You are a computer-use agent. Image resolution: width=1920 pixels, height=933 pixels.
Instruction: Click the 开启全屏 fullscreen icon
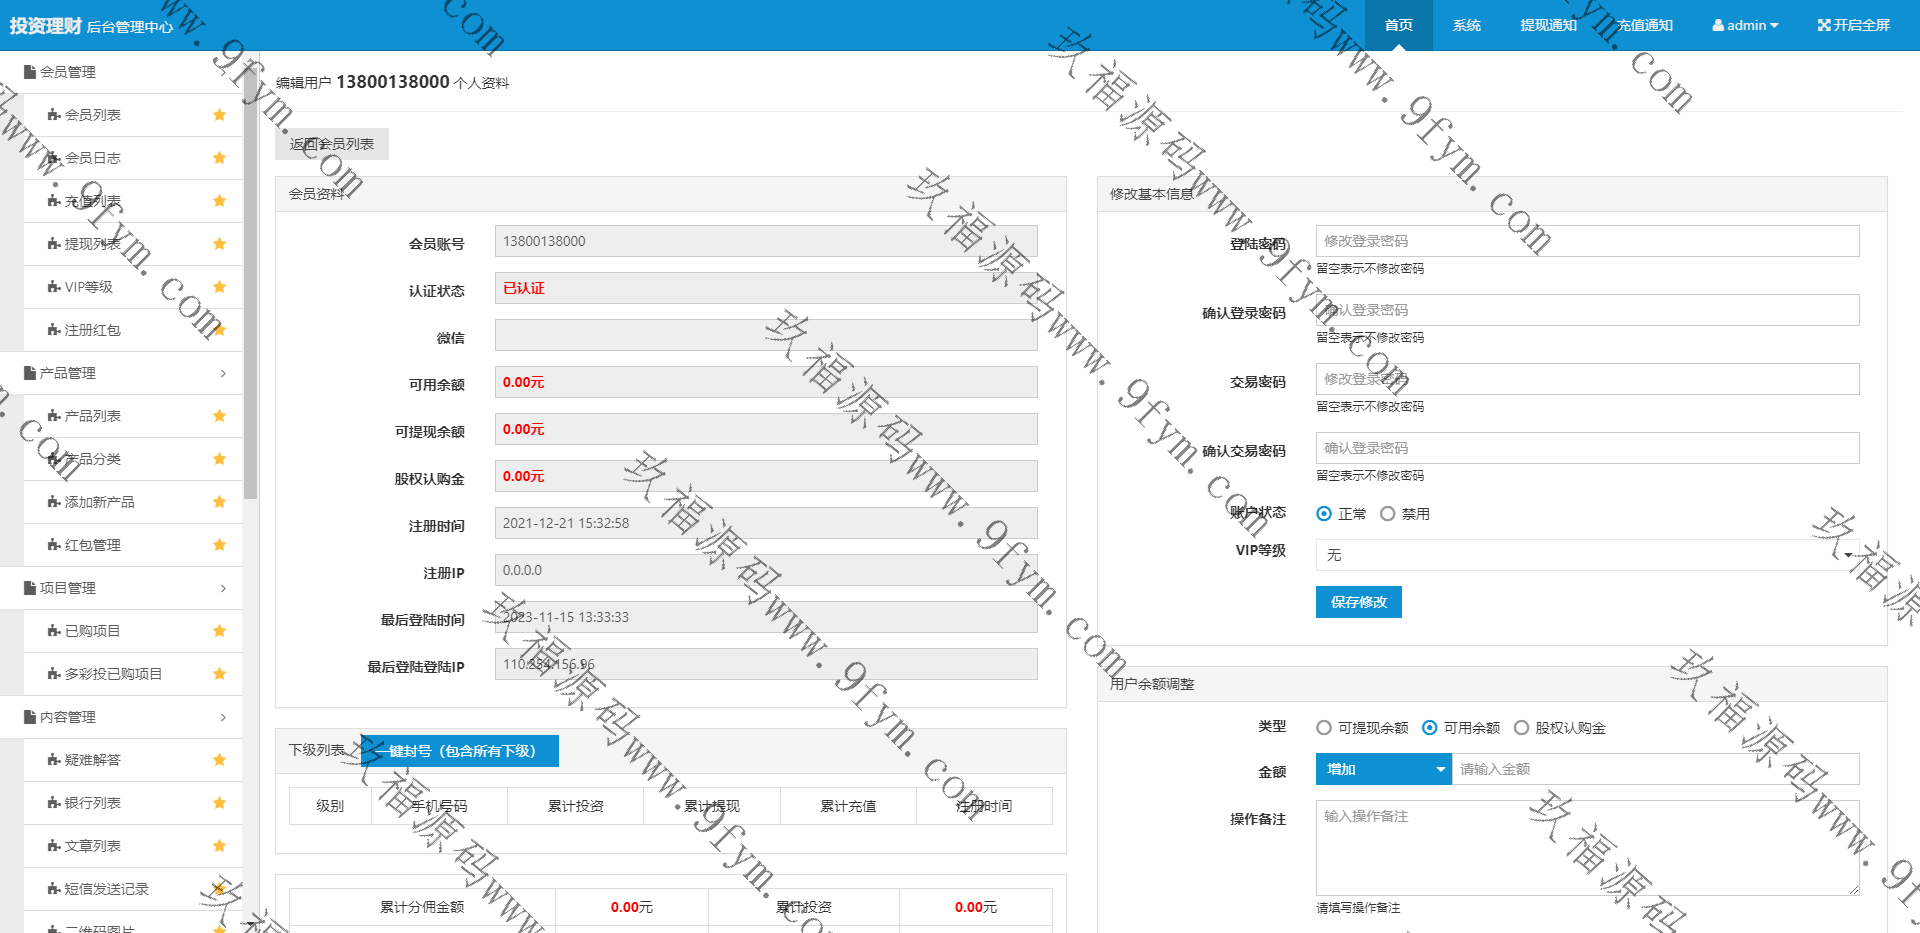point(1823,25)
